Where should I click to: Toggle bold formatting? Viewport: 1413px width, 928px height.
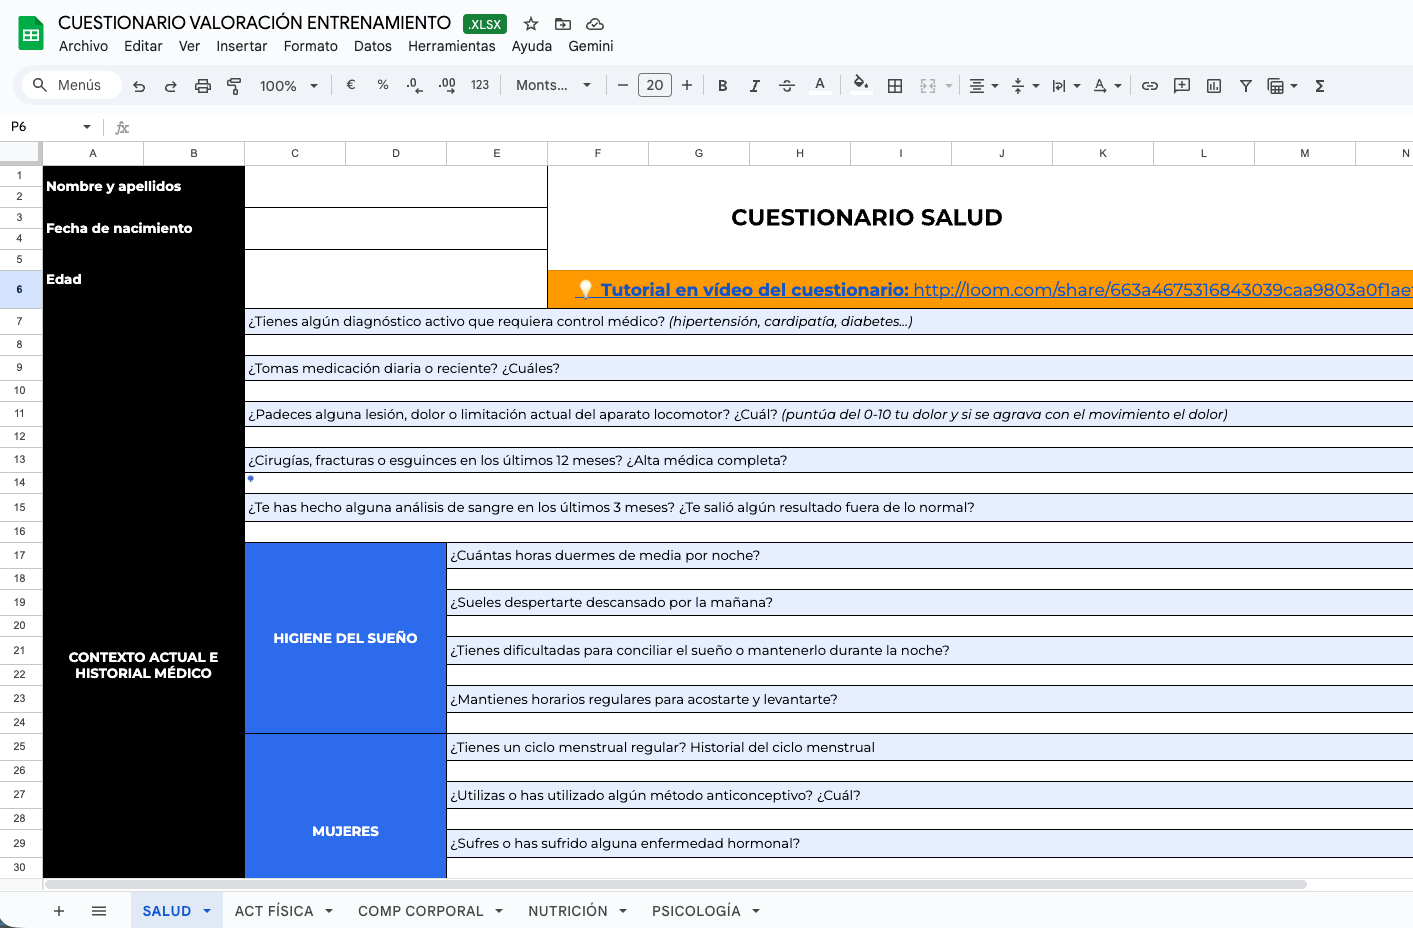point(722,86)
